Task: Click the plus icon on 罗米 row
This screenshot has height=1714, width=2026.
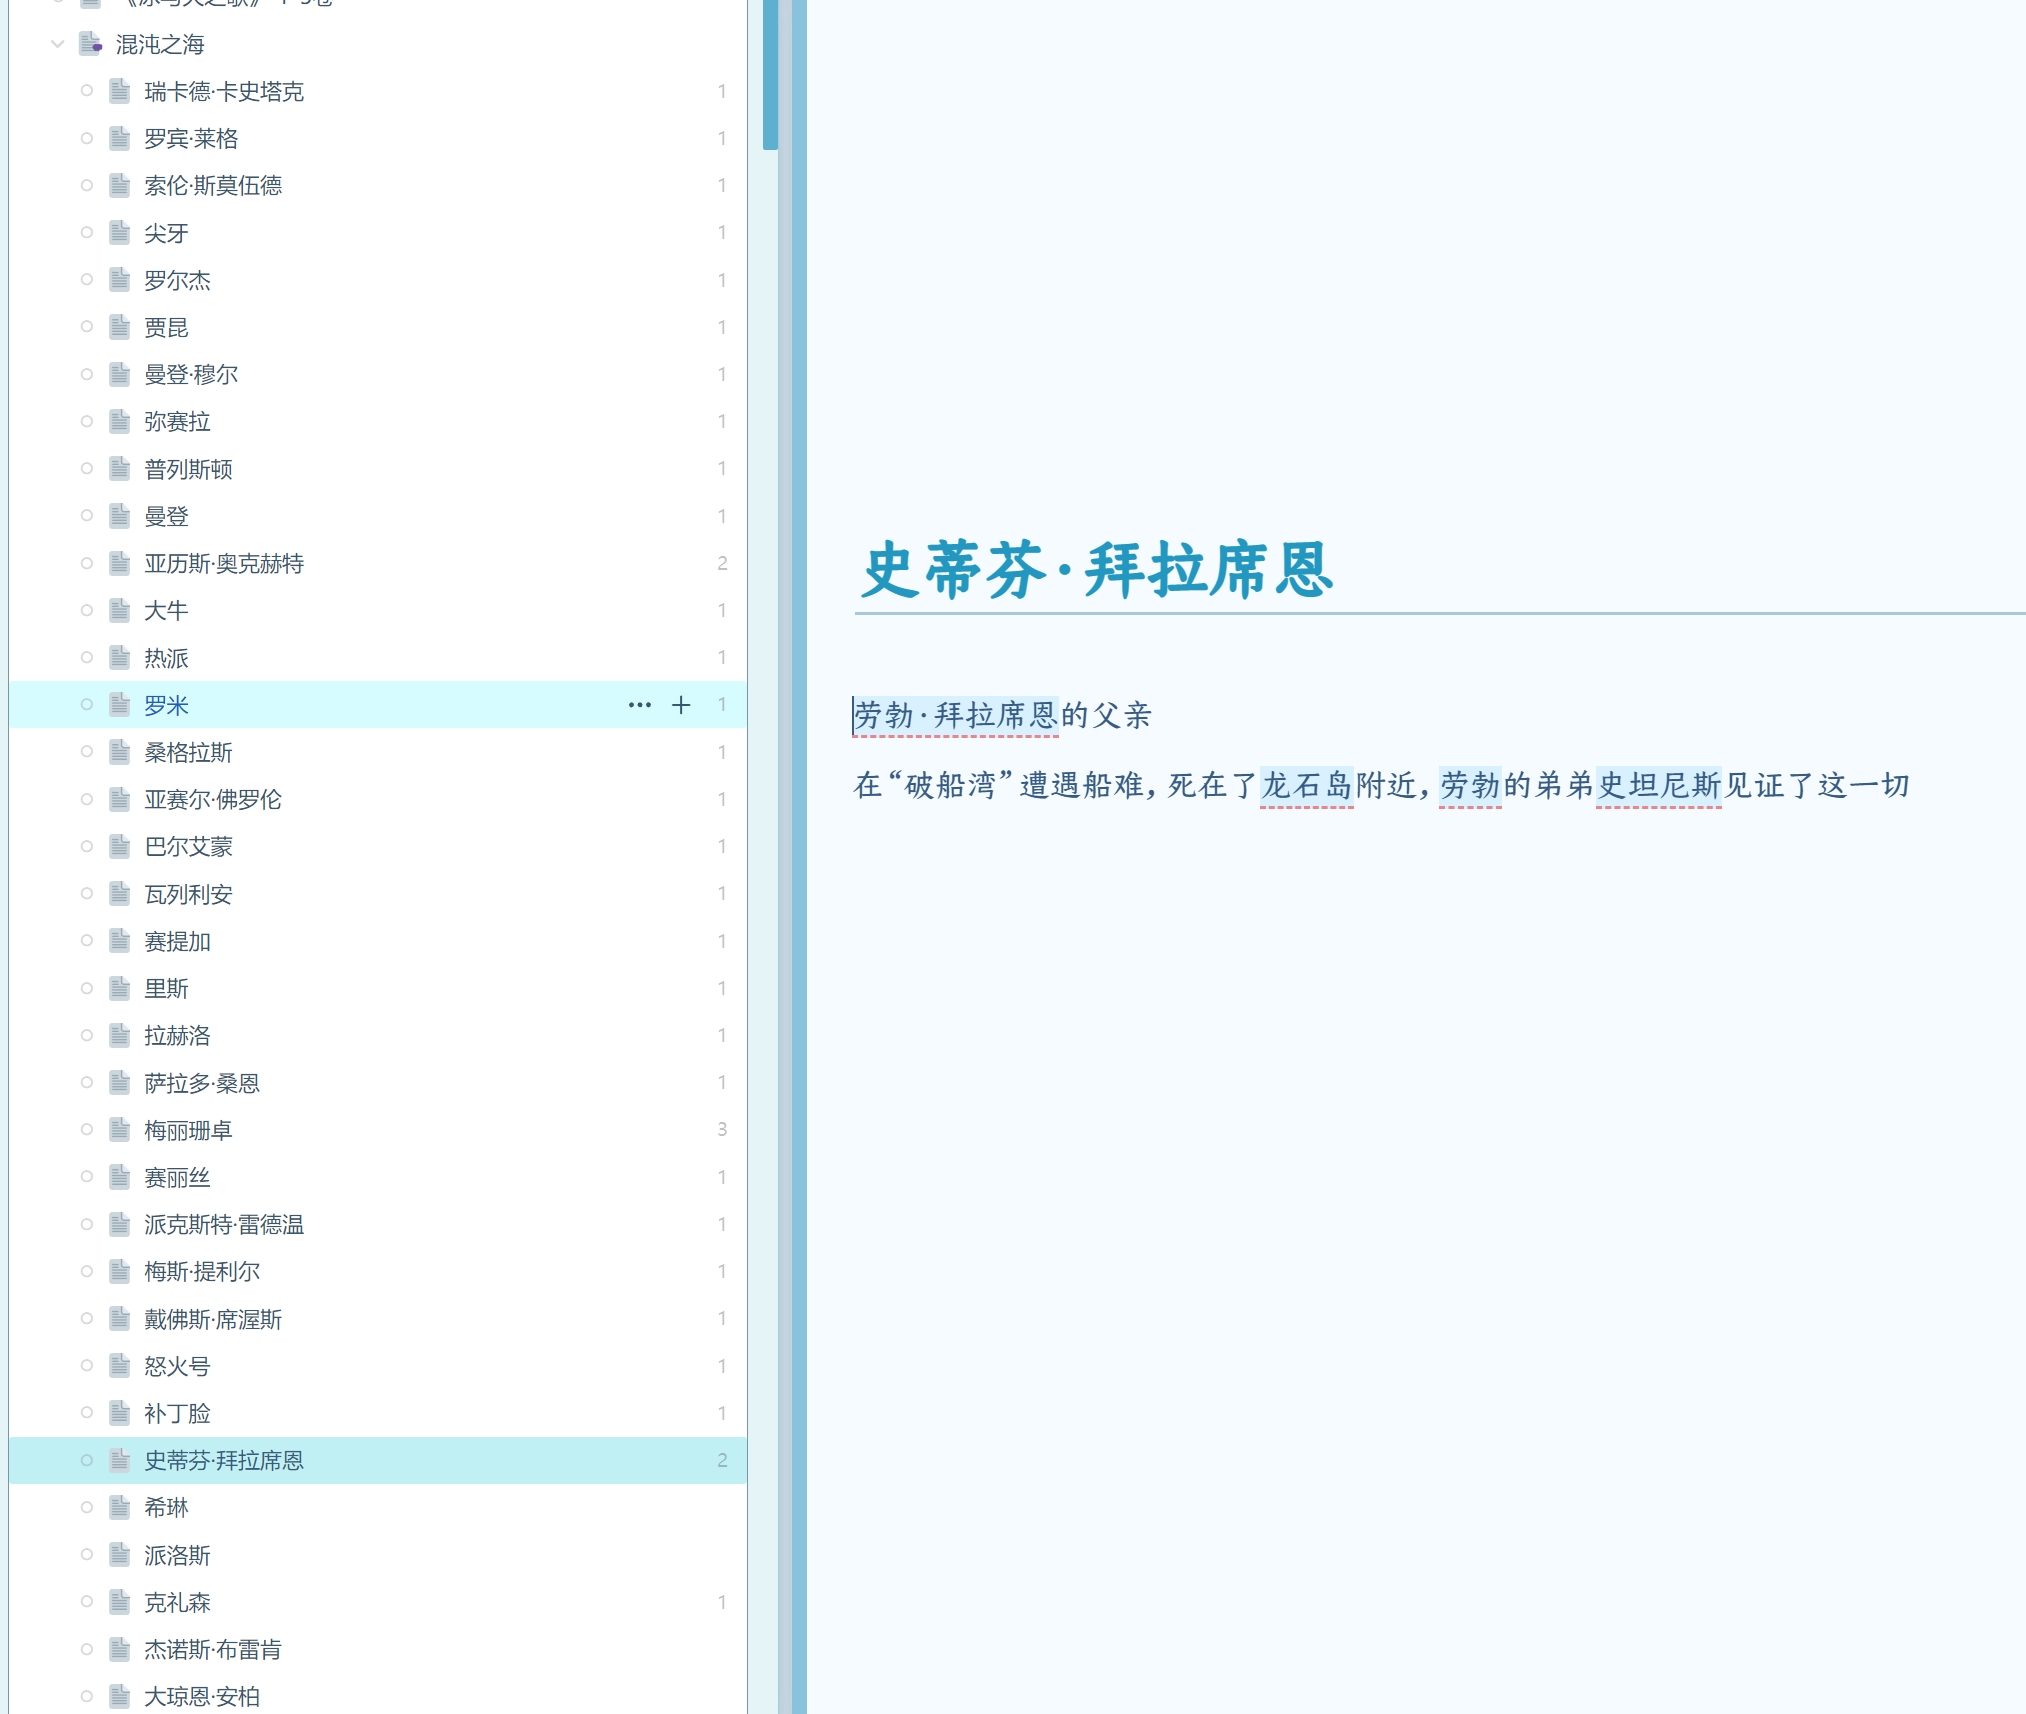Action: 681,705
